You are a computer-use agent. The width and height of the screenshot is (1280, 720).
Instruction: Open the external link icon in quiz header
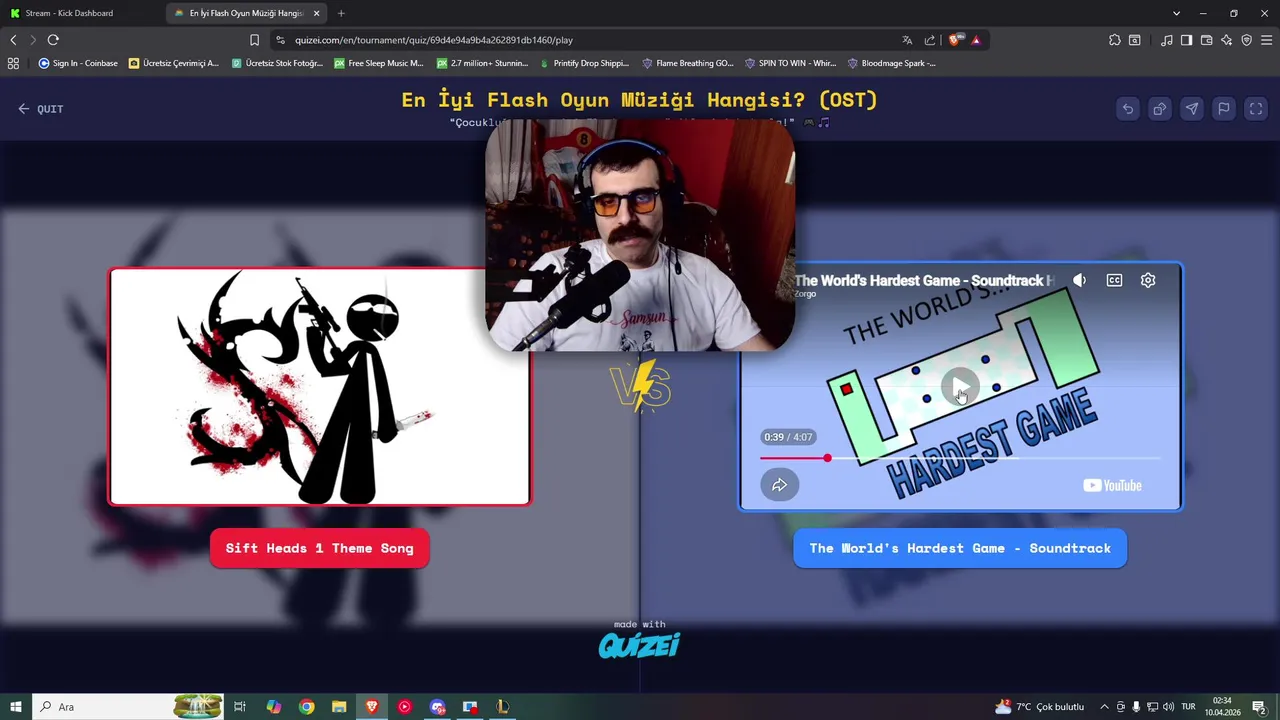1160,109
